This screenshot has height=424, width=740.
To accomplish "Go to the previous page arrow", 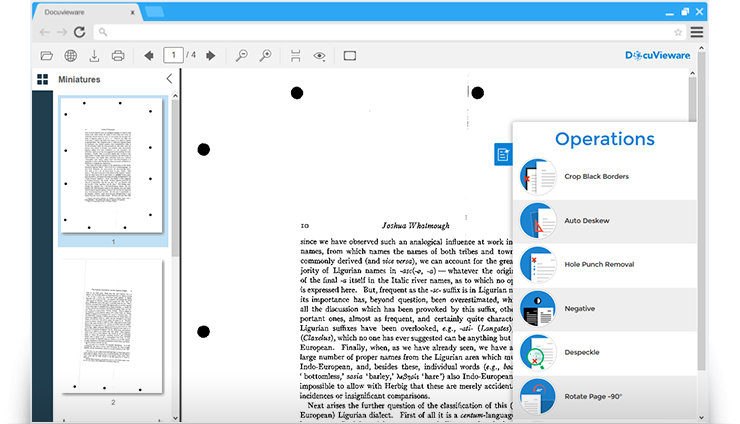I will tap(149, 56).
